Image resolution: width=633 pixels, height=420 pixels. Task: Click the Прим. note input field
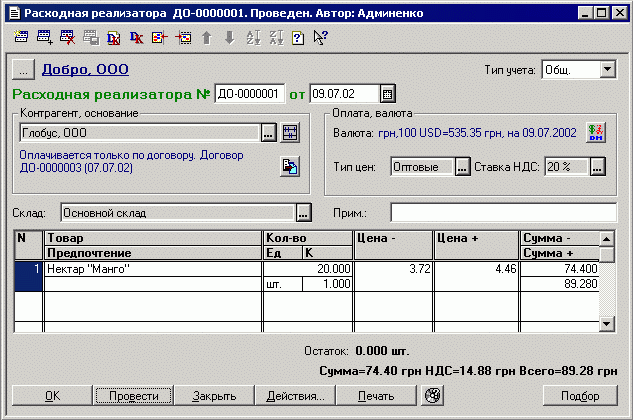coord(504,212)
